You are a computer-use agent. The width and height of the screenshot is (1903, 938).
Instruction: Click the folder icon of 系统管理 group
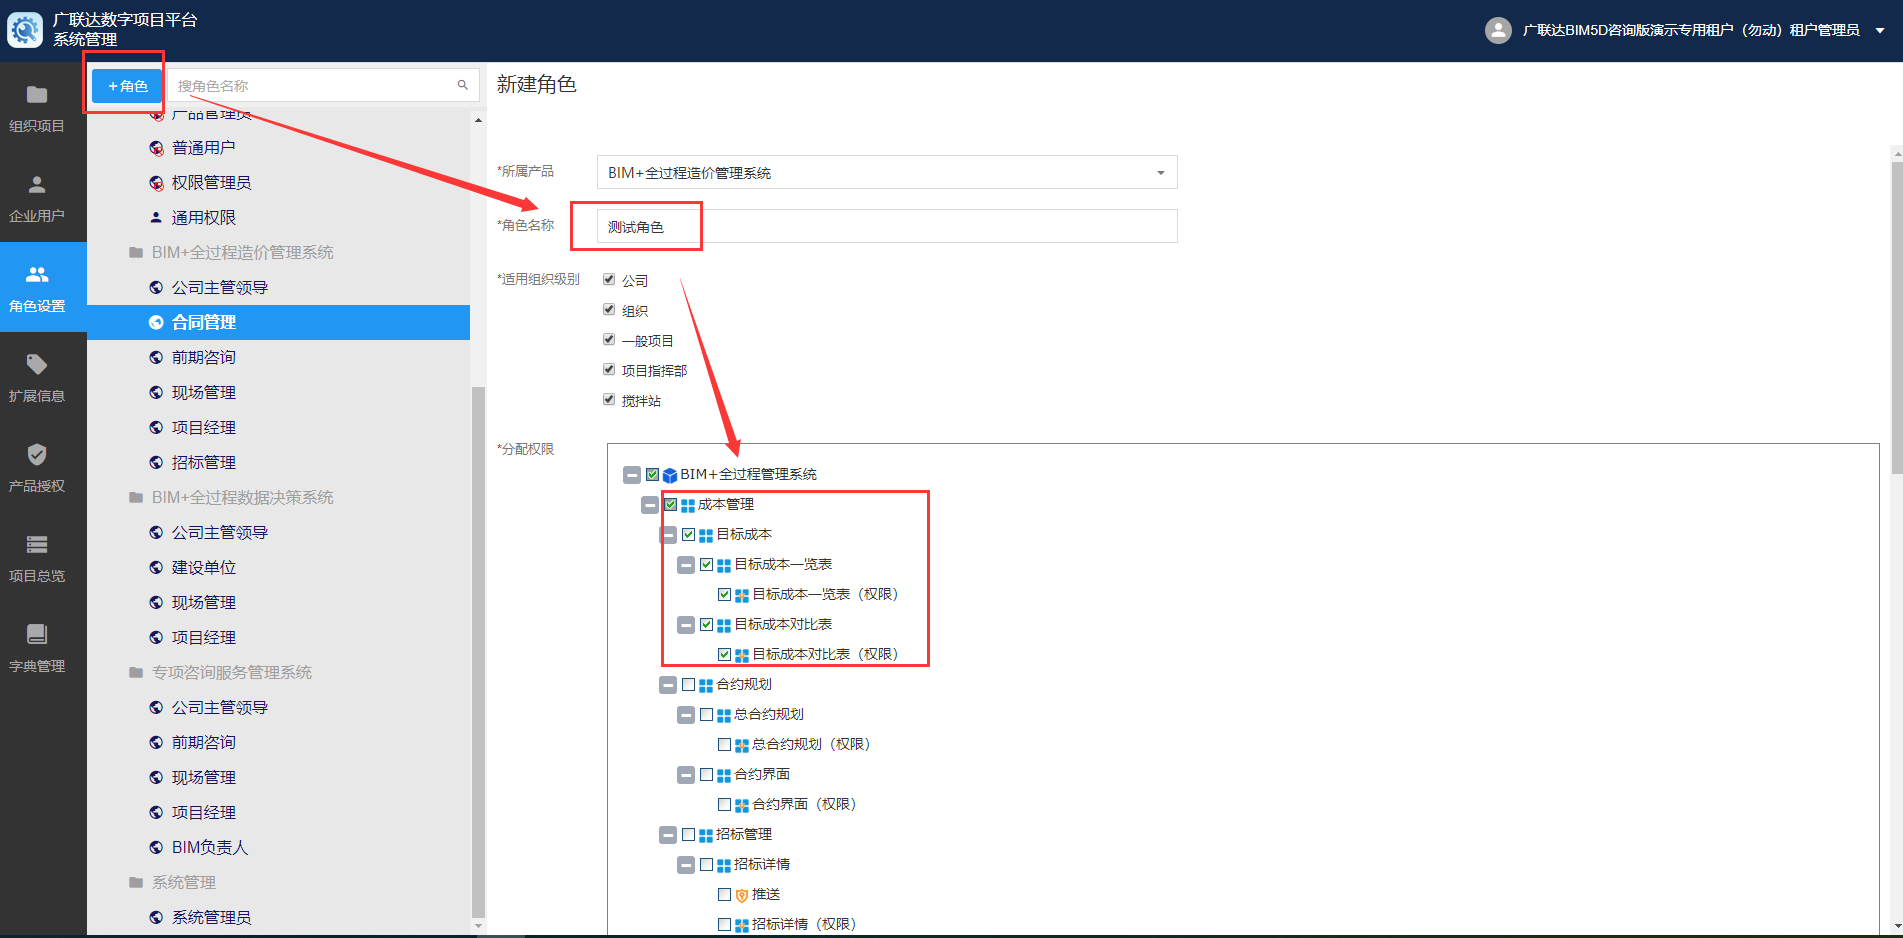click(x=136, y=882)
